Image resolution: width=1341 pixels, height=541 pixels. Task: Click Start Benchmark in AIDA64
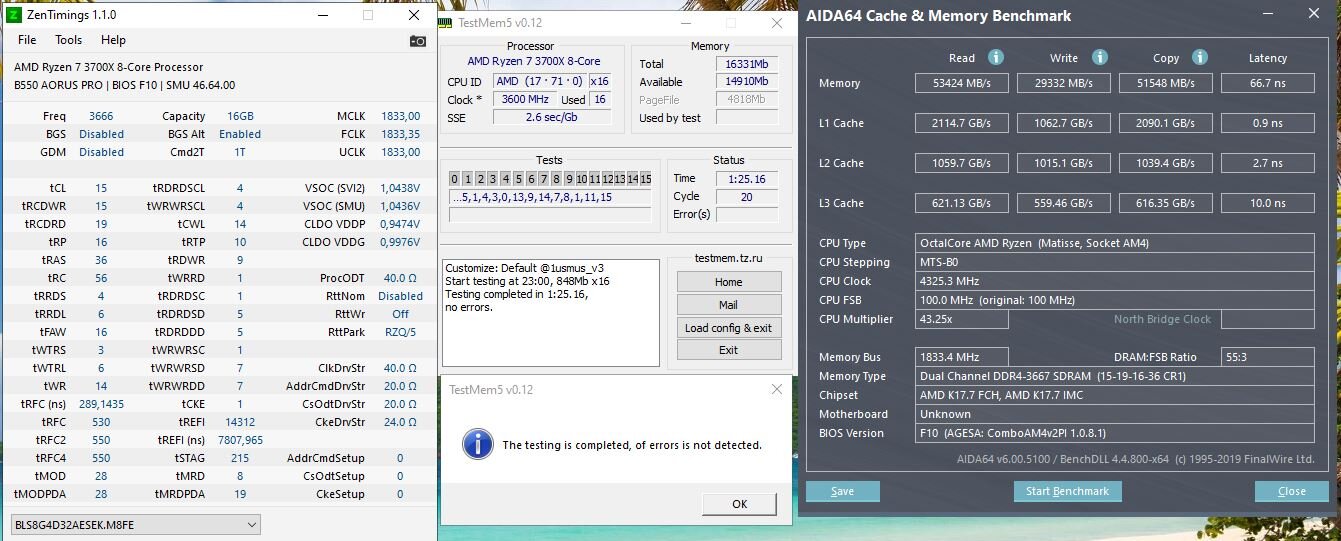(1067, 491)
